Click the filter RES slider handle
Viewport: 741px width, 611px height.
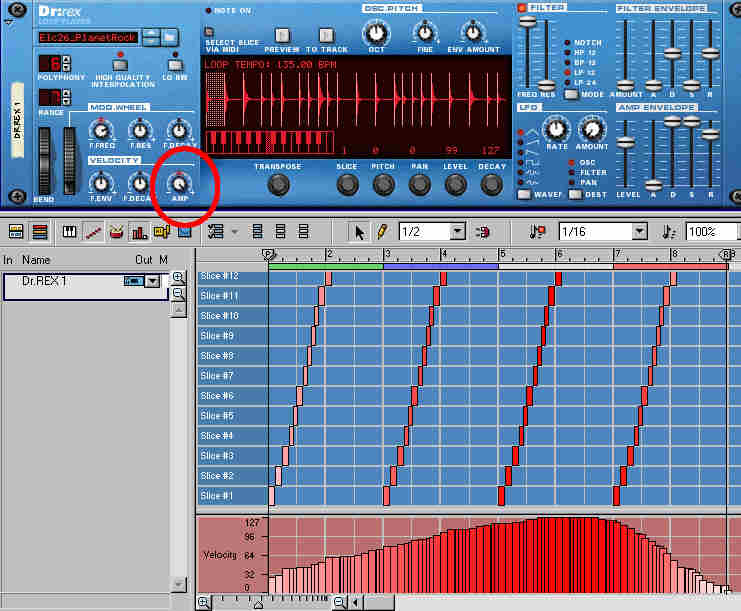point(547,86)
